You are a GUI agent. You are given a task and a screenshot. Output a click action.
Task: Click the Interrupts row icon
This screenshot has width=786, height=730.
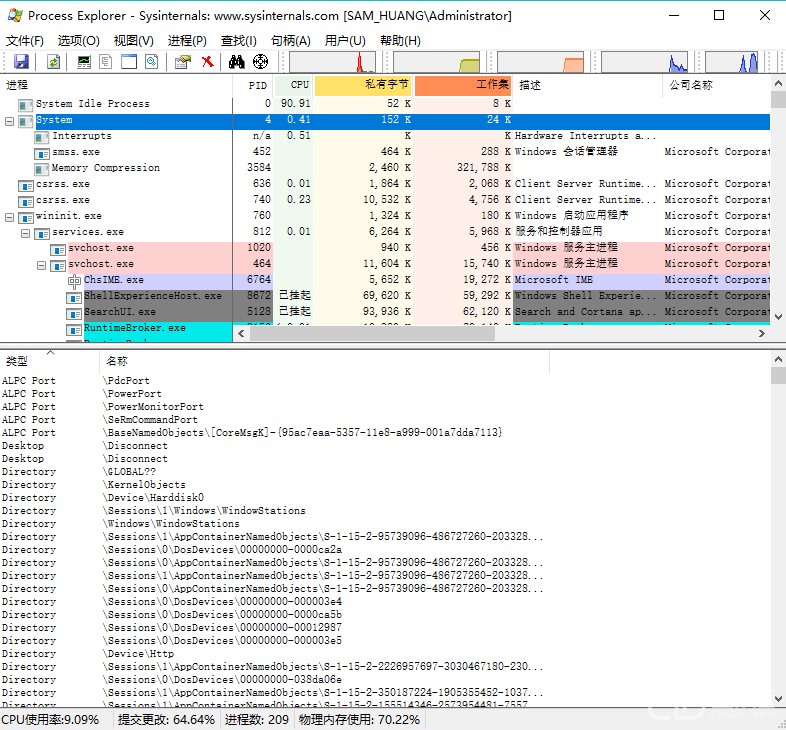click(42, 136)
